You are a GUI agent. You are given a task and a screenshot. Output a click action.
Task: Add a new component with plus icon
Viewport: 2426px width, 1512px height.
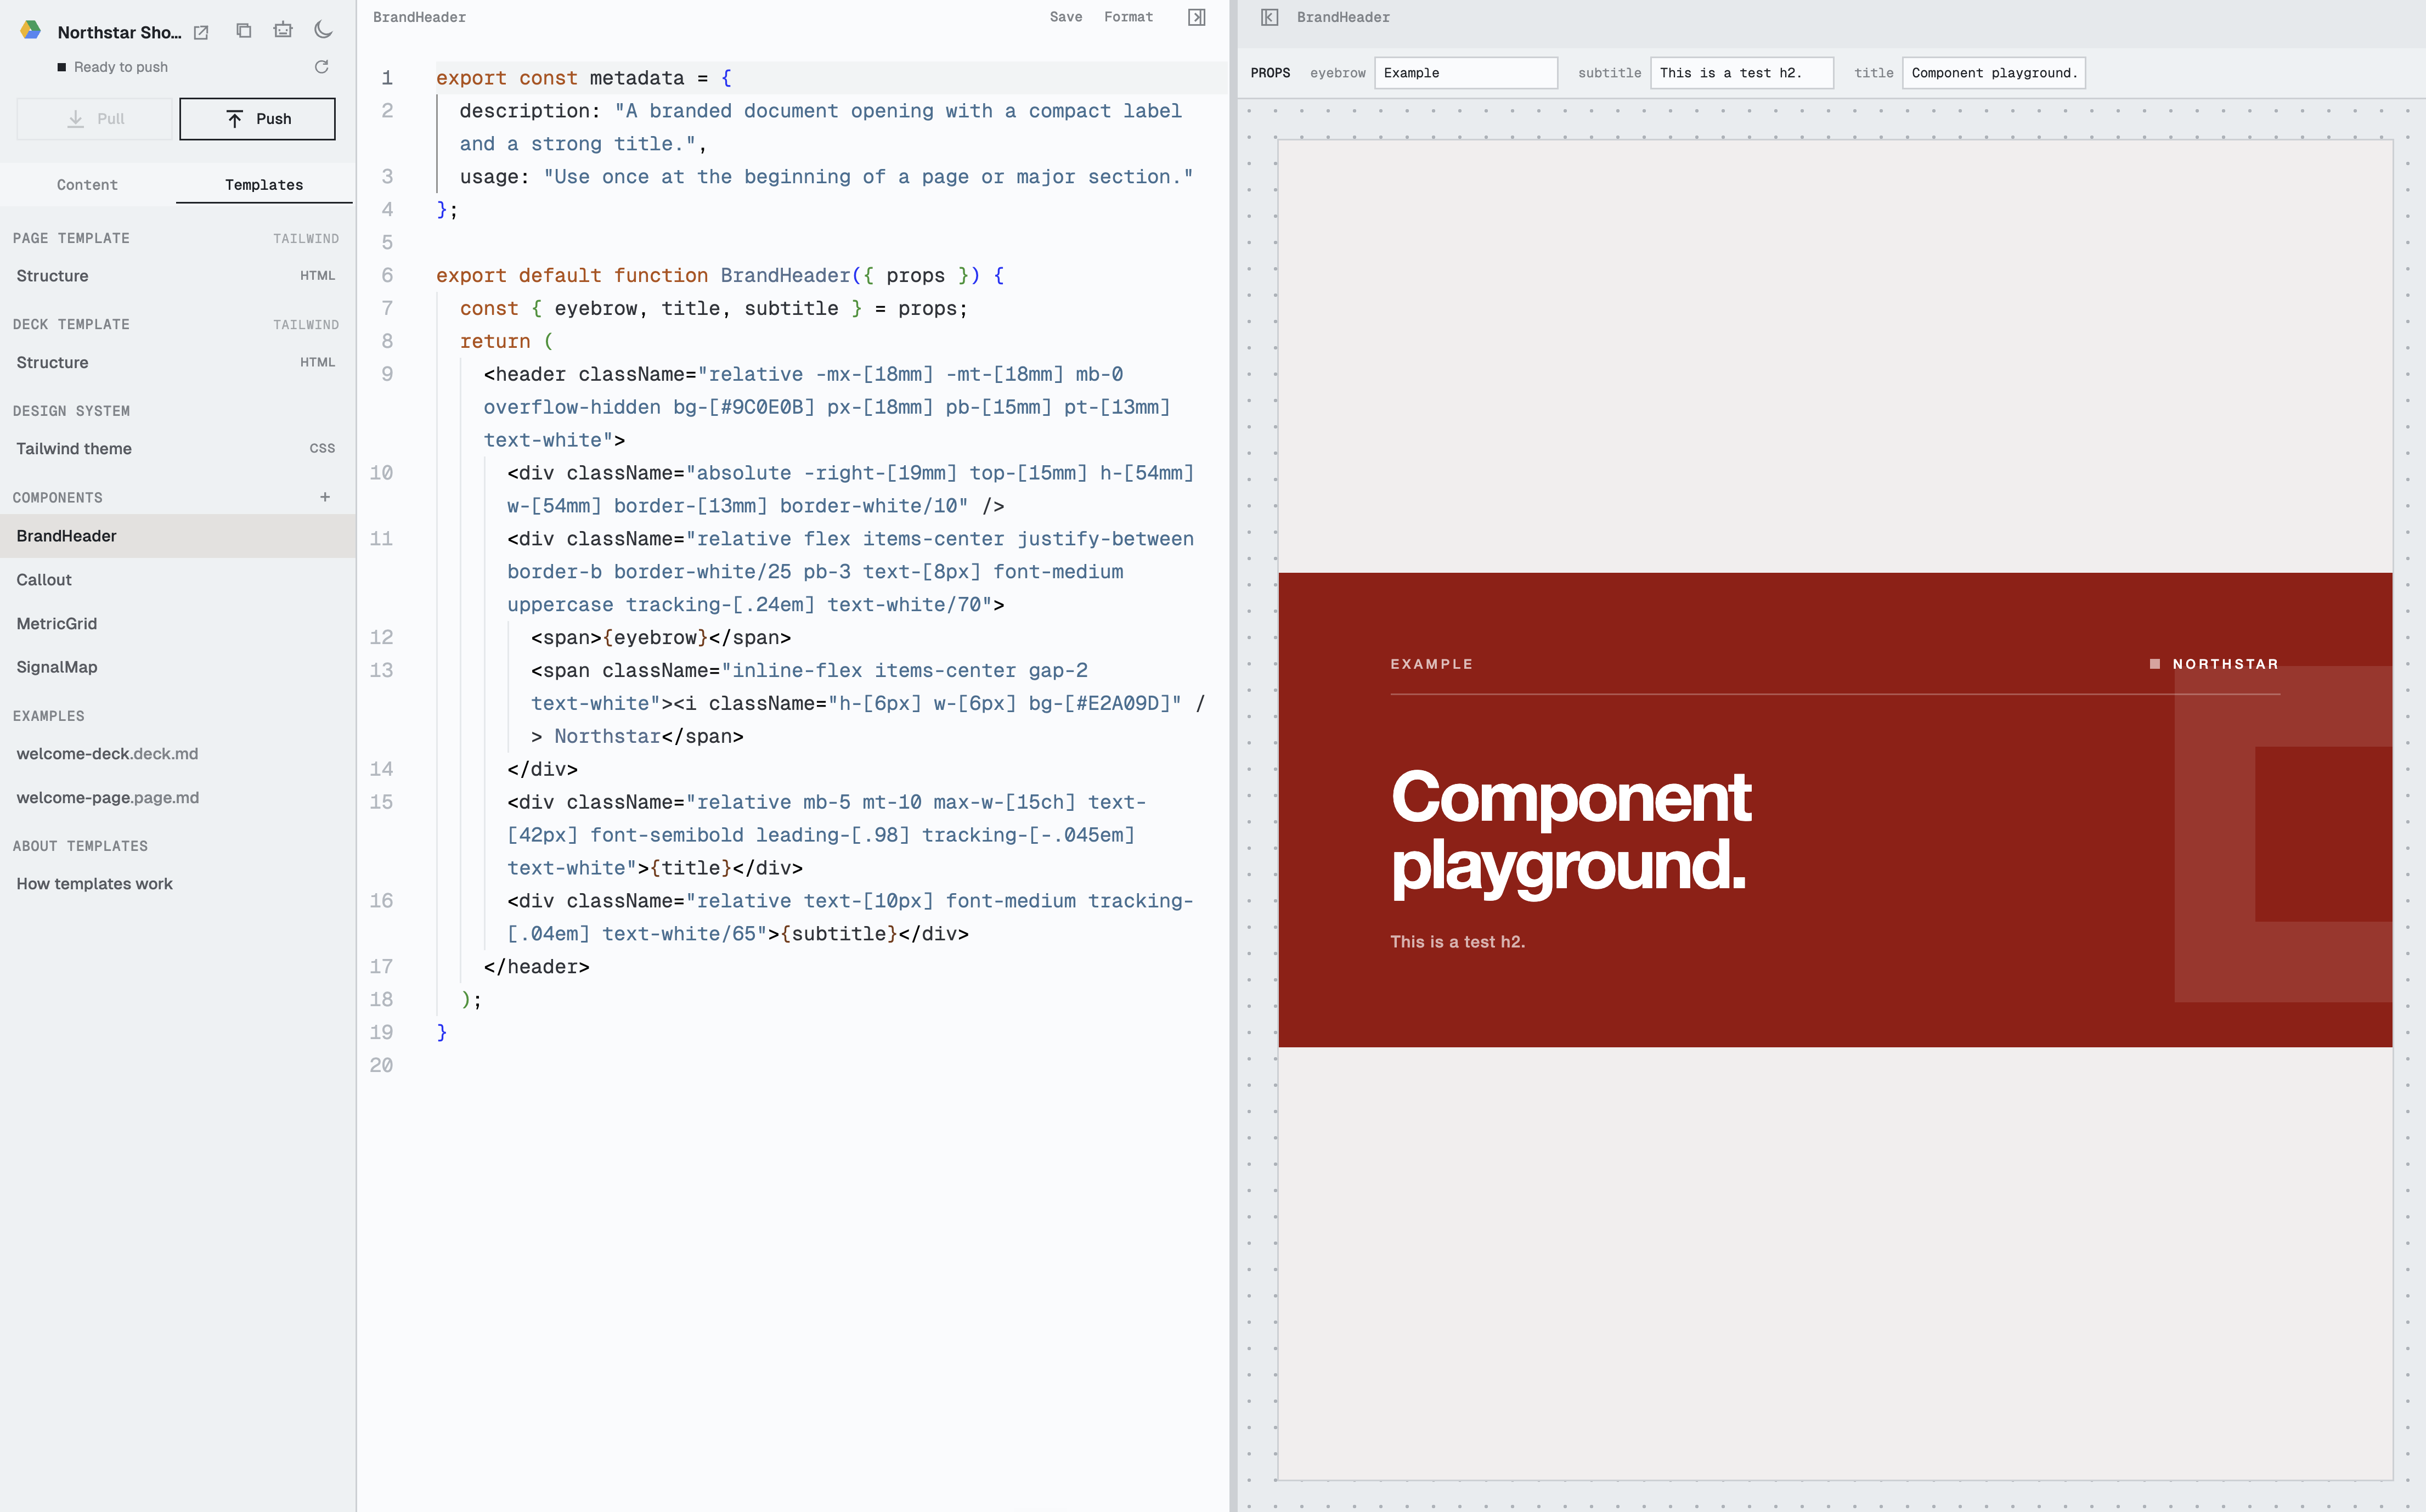pos(325,497)
